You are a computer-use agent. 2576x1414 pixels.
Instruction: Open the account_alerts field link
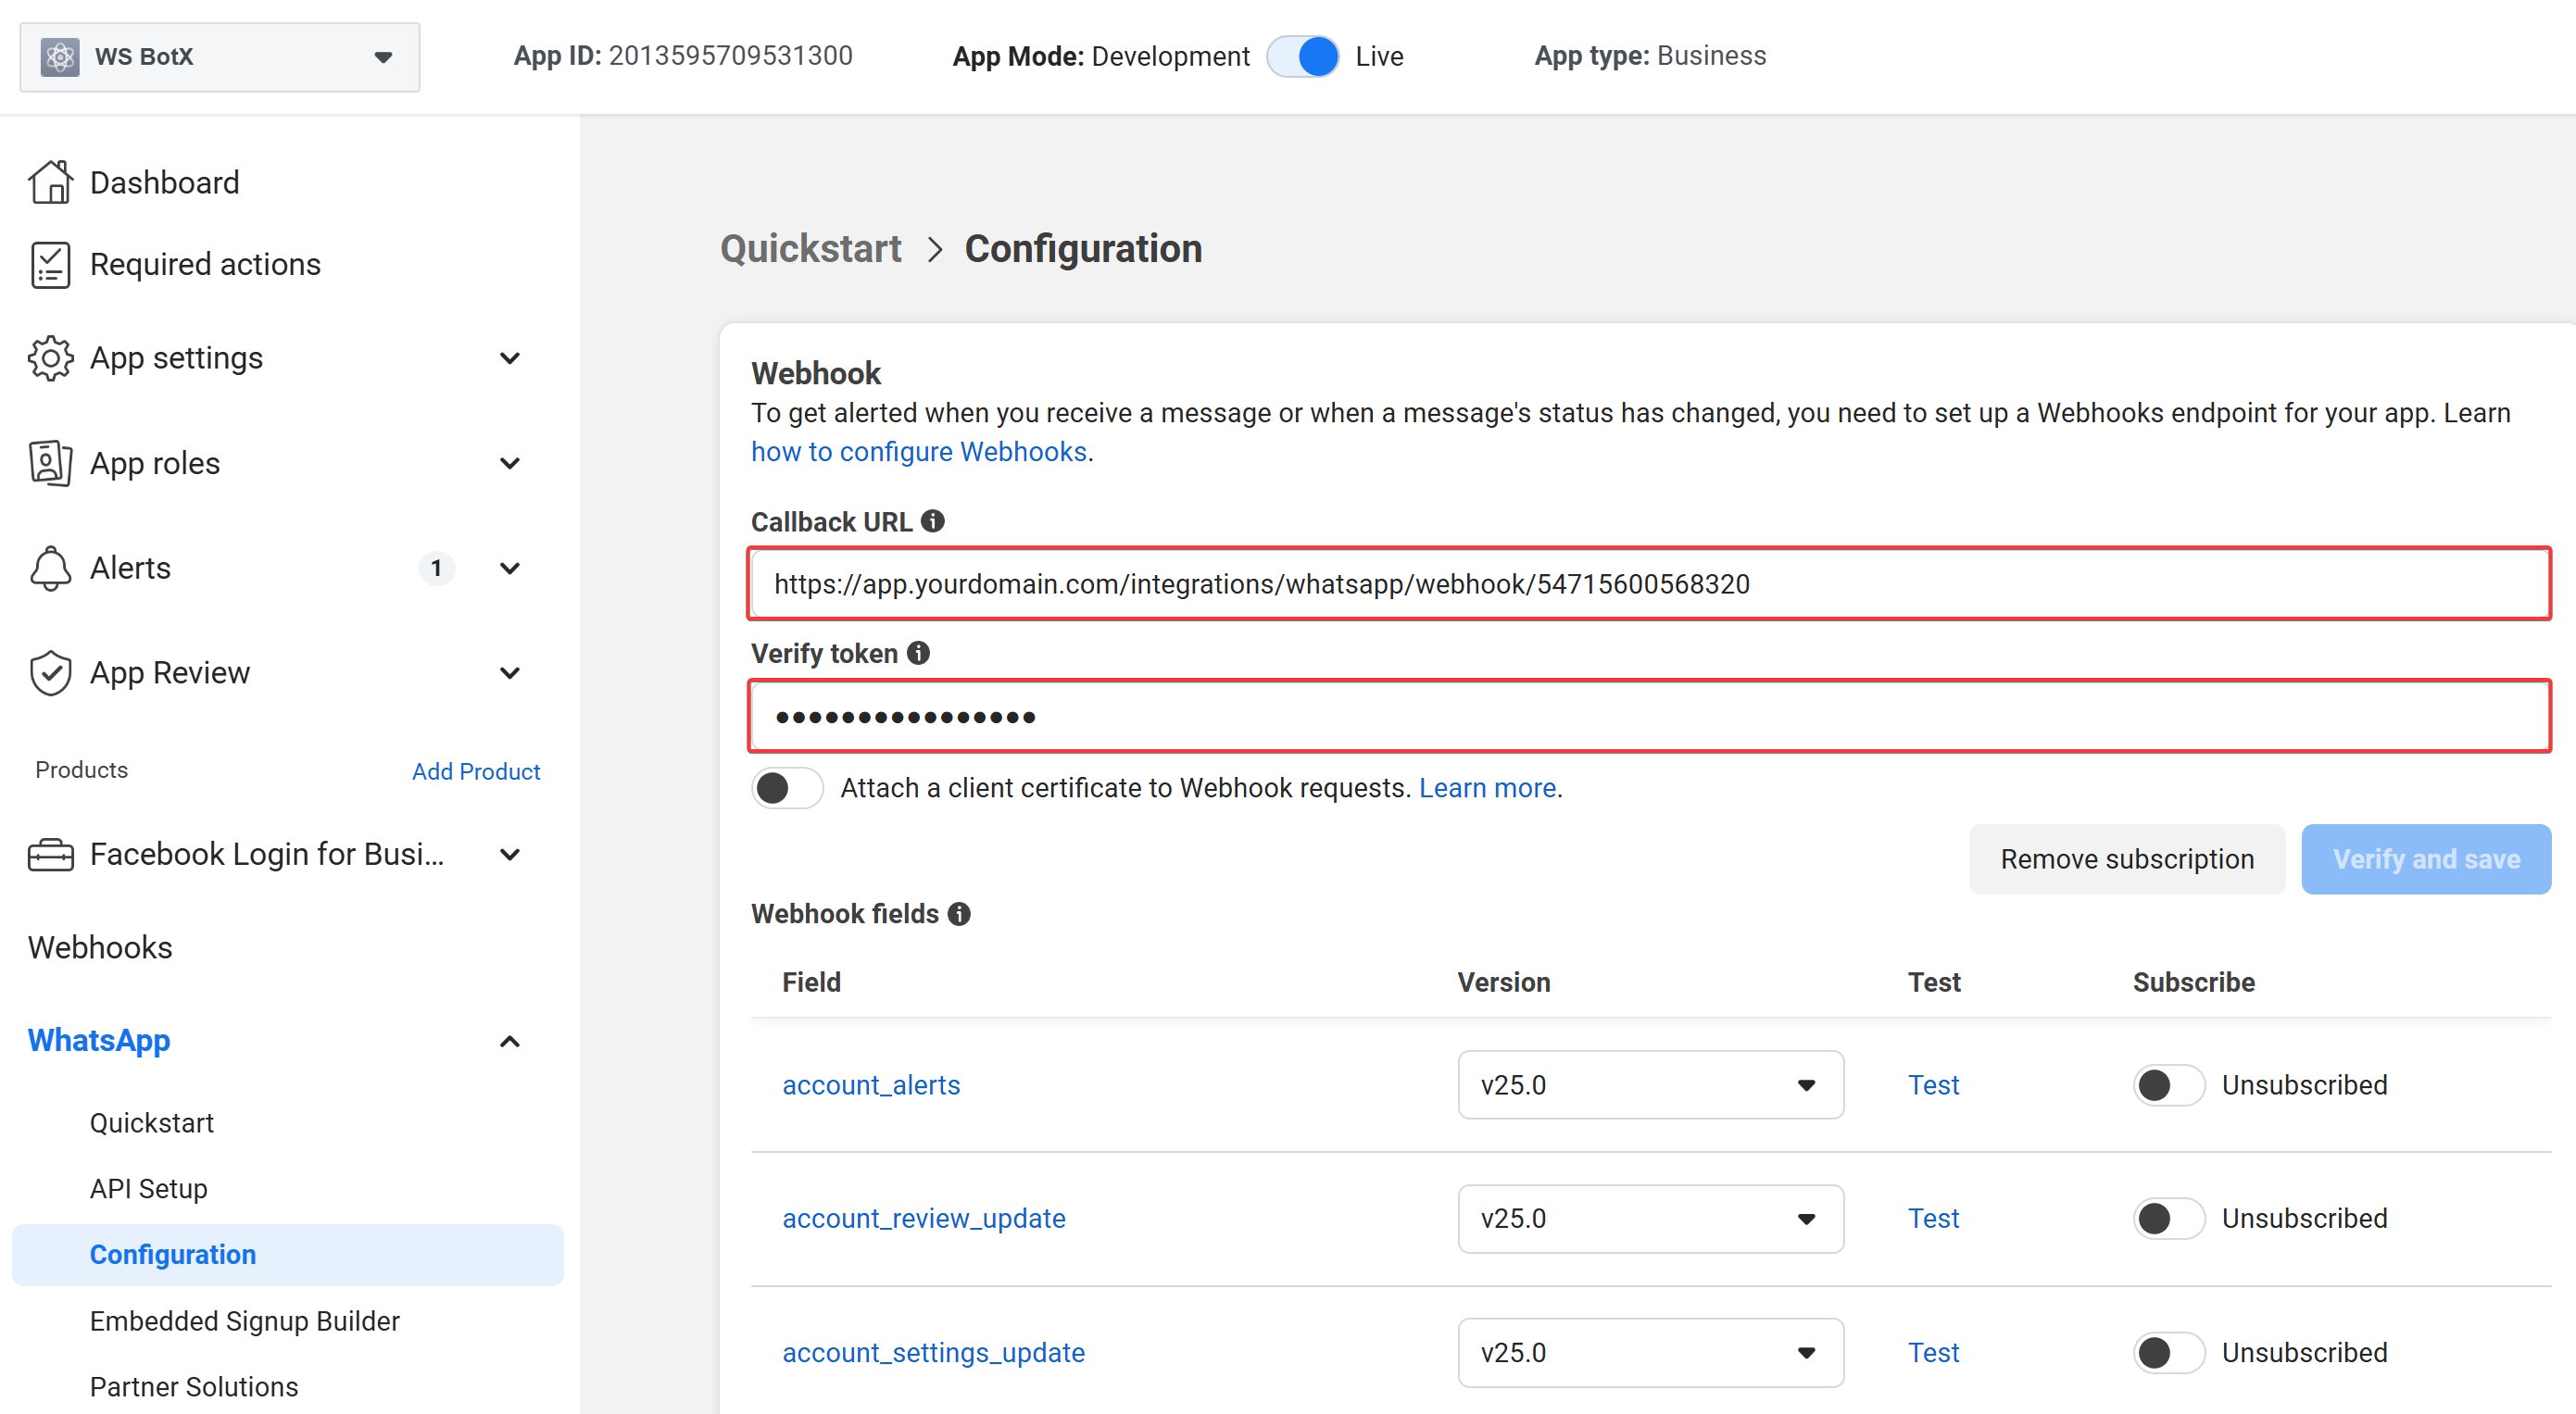[x=871, y=1085]
